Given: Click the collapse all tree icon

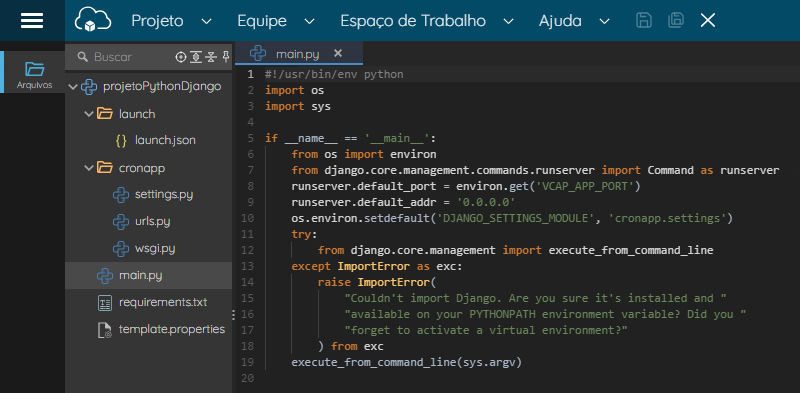Looking at the screenshot, I should [211, 57].
